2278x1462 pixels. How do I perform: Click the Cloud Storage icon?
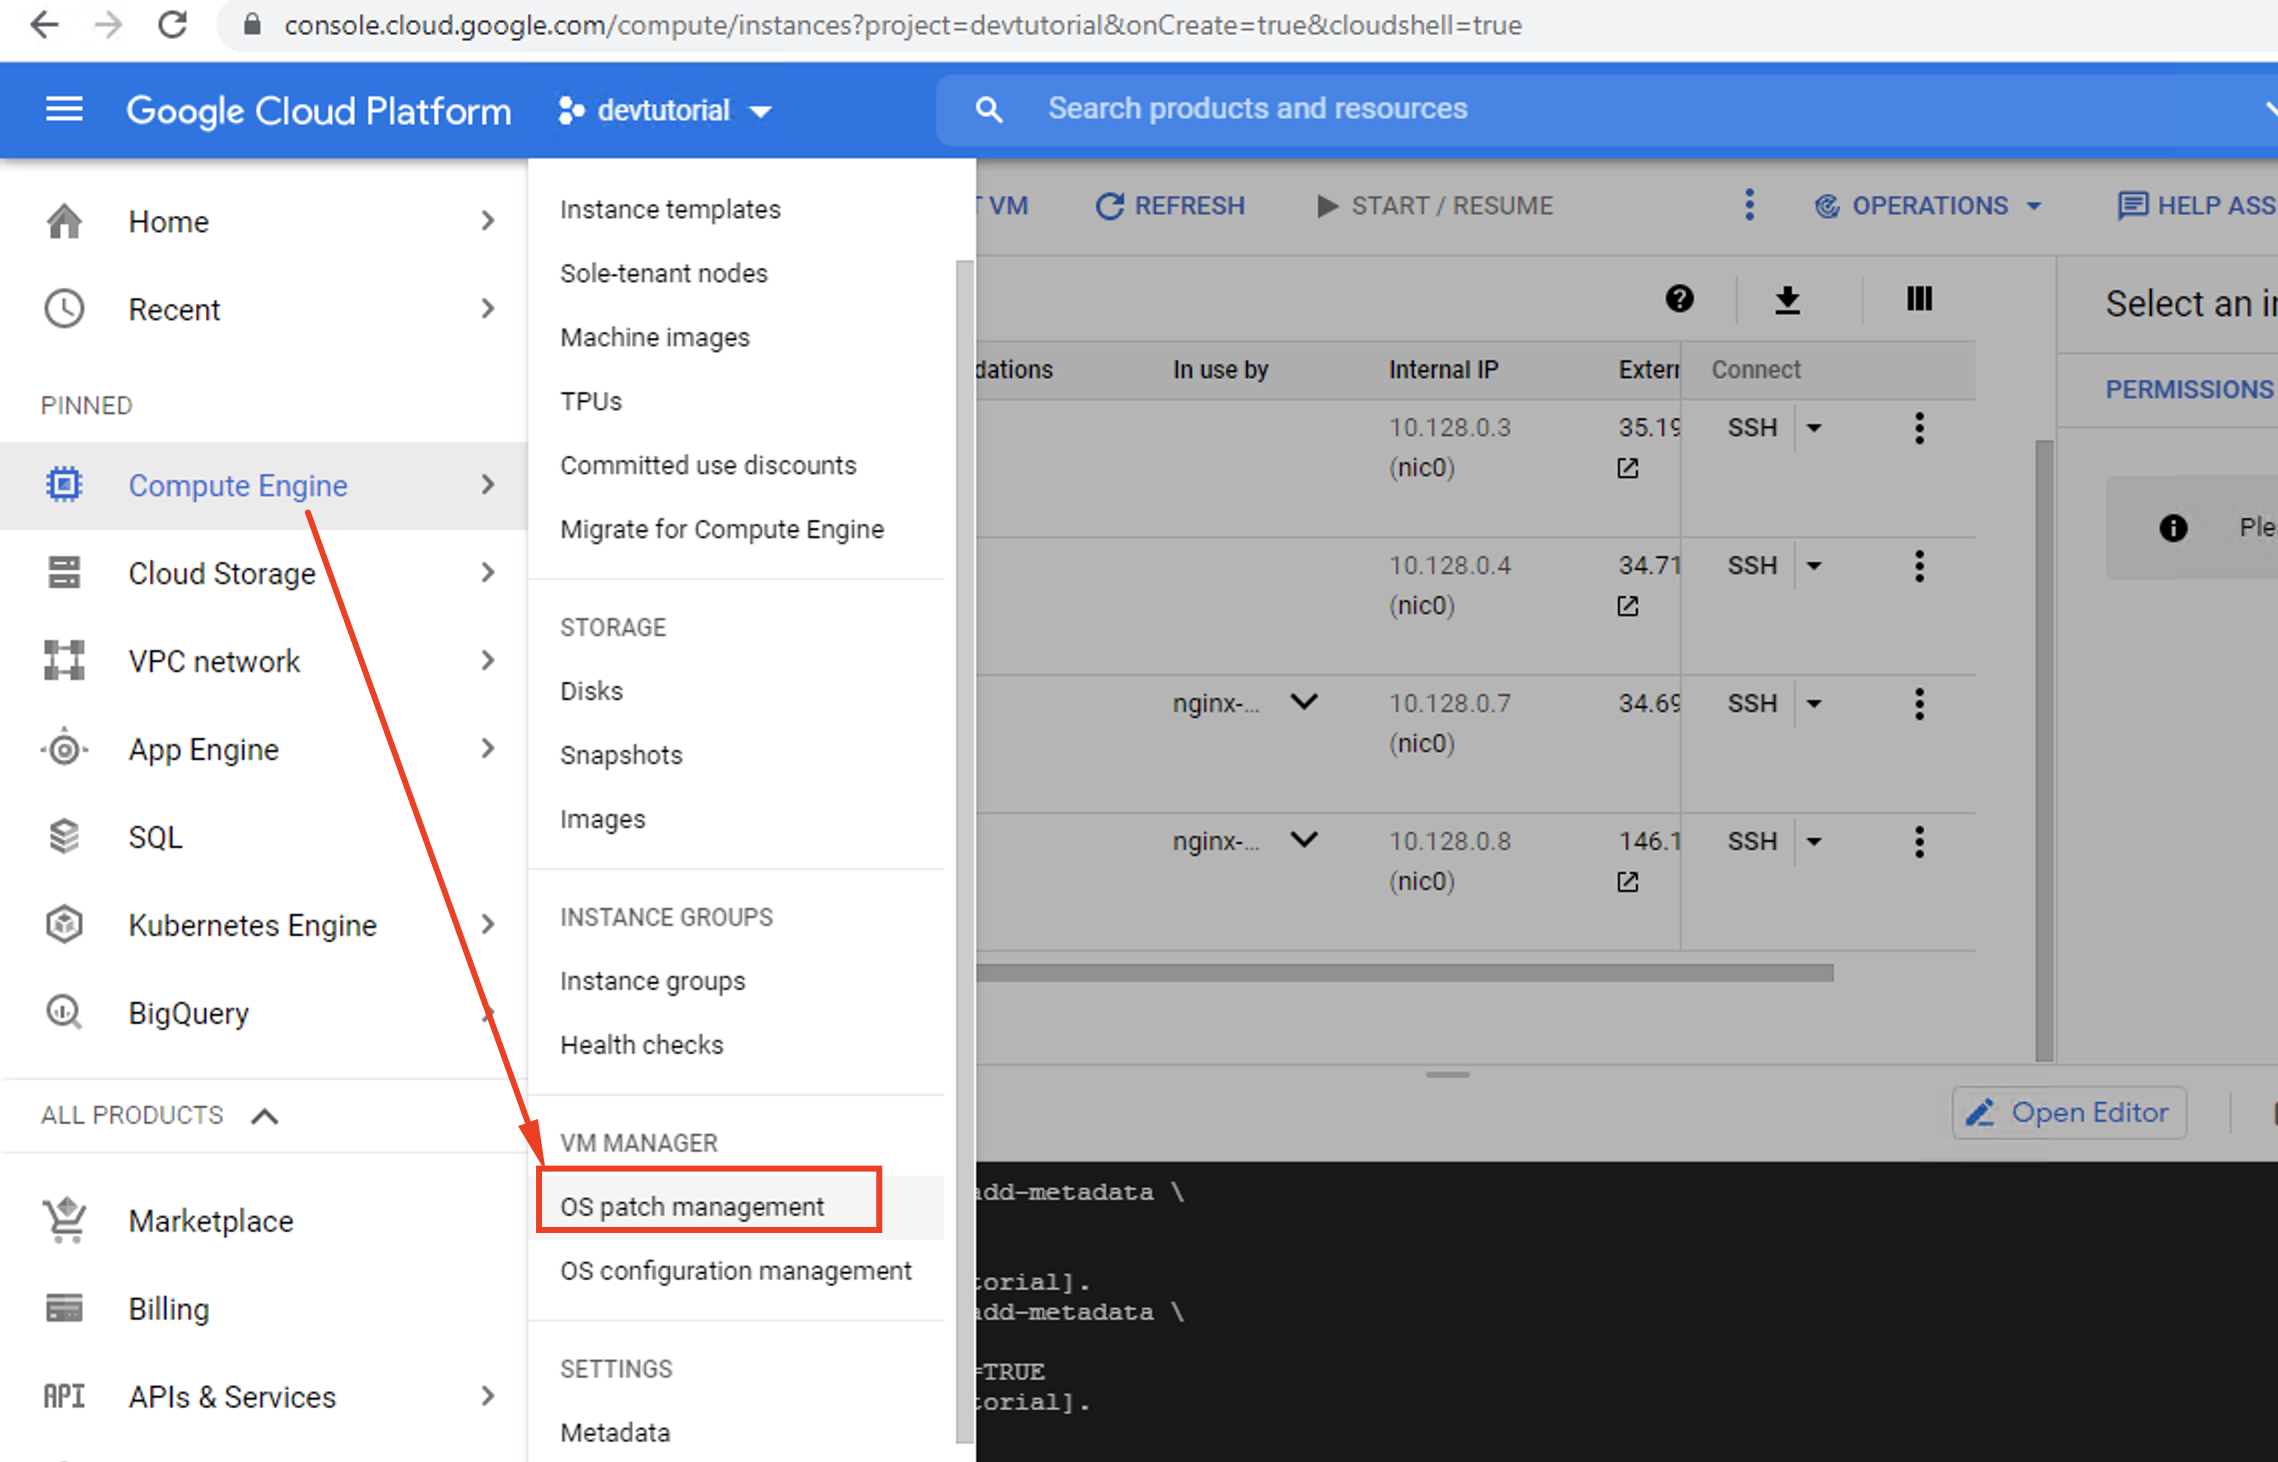pos(64,573)
